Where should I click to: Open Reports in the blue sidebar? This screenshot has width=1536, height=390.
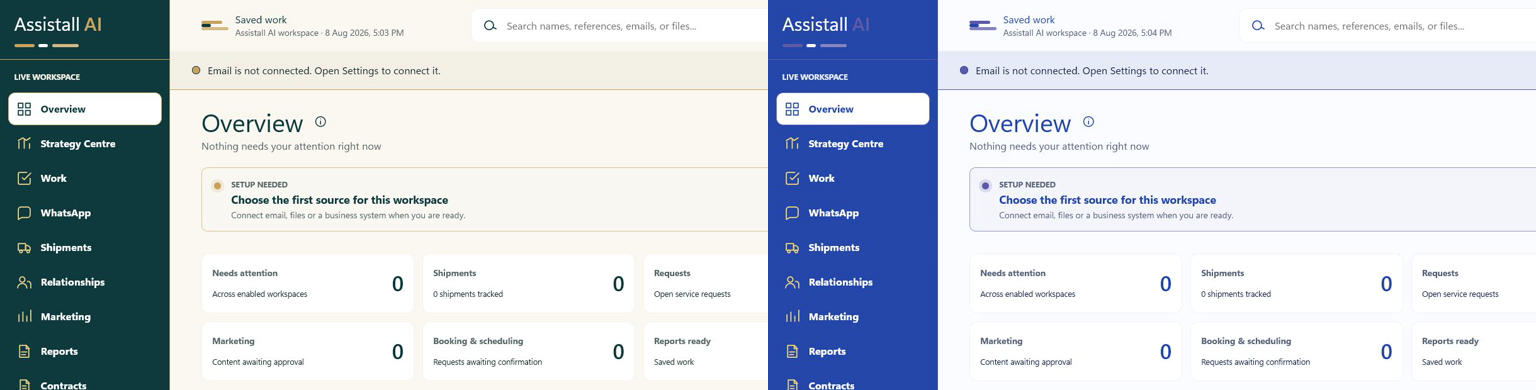click(853, 351)
